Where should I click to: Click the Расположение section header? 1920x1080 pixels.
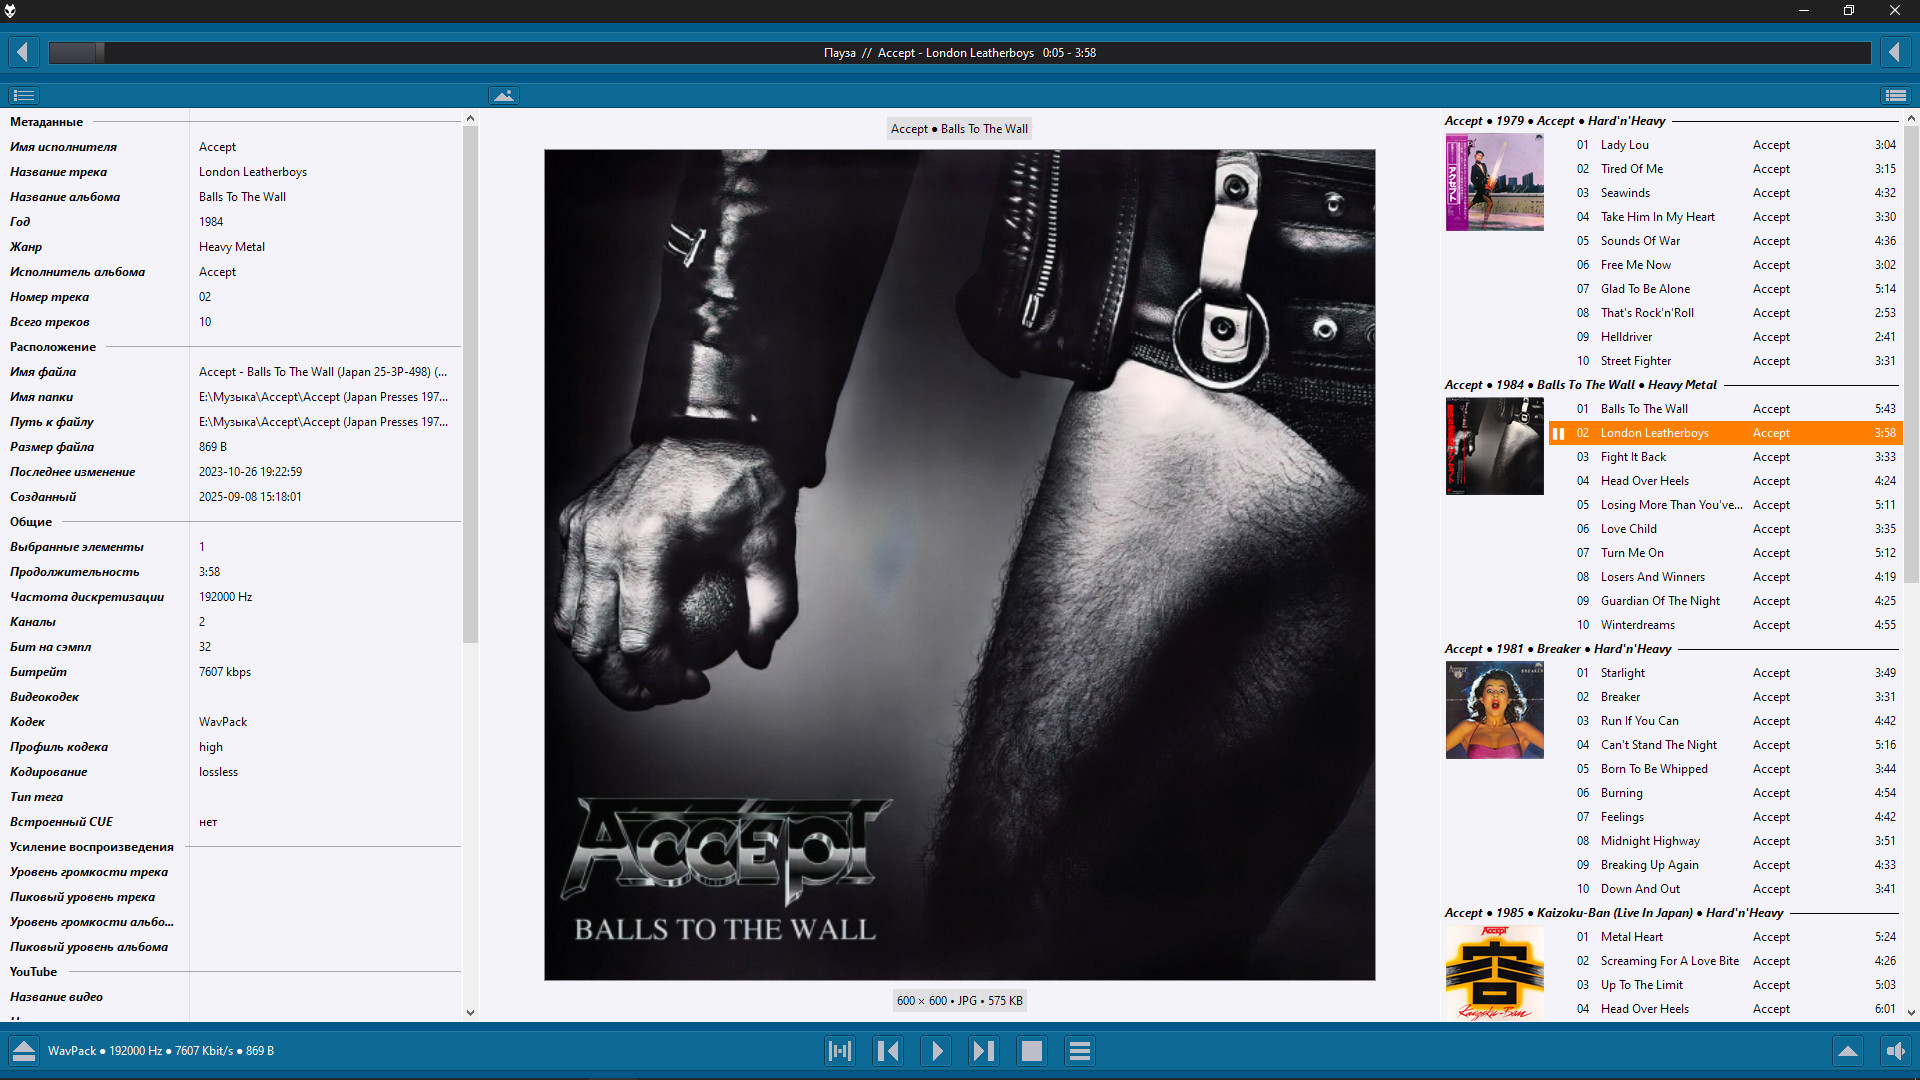tap(53, 347)
